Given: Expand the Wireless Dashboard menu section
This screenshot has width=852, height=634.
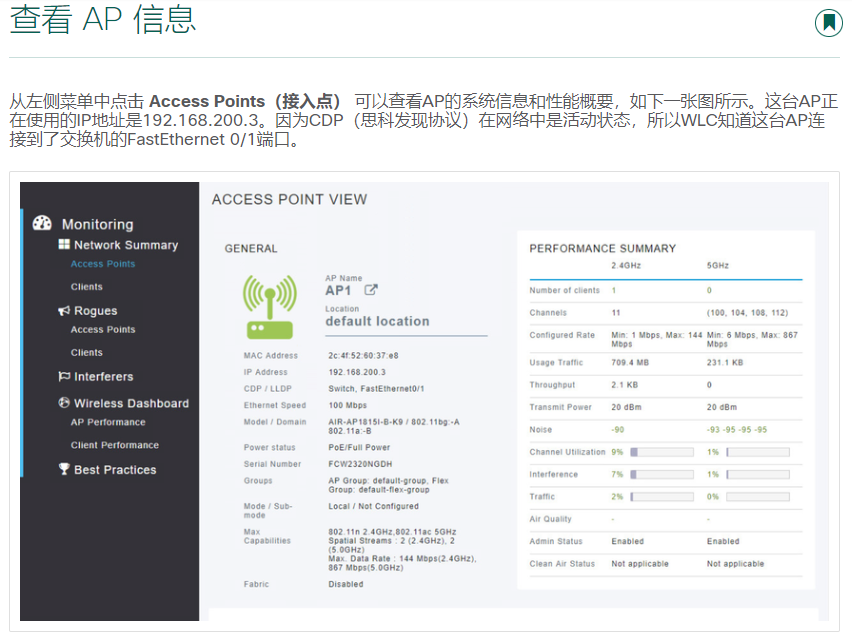Looking at the screenshot, I should [131, 403].
